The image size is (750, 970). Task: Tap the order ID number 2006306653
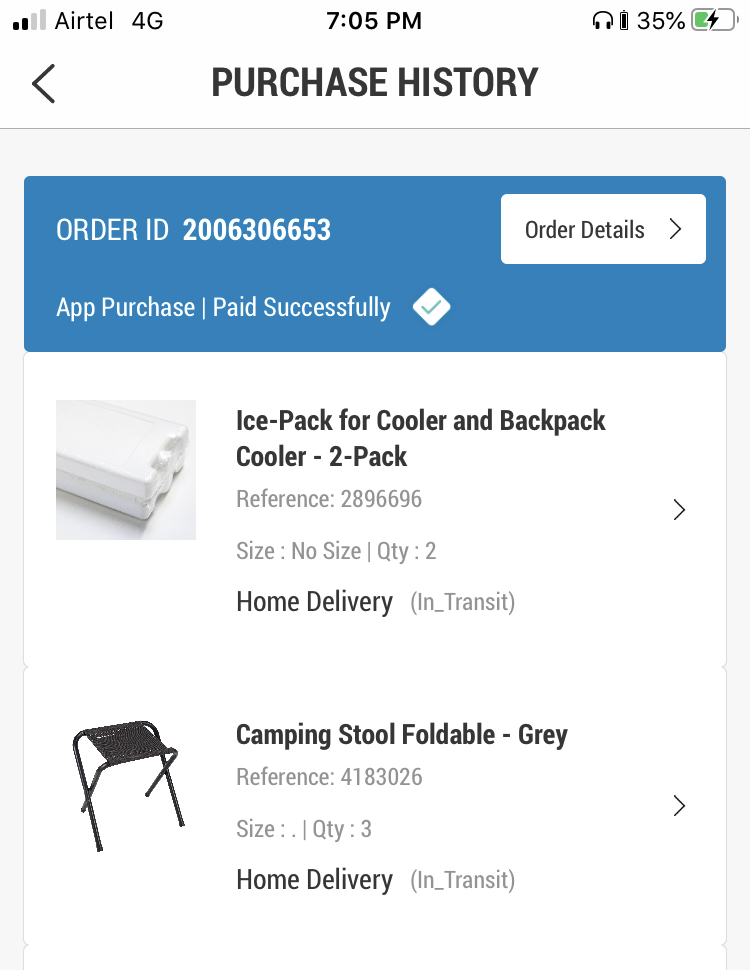click(x=256, y=230)
